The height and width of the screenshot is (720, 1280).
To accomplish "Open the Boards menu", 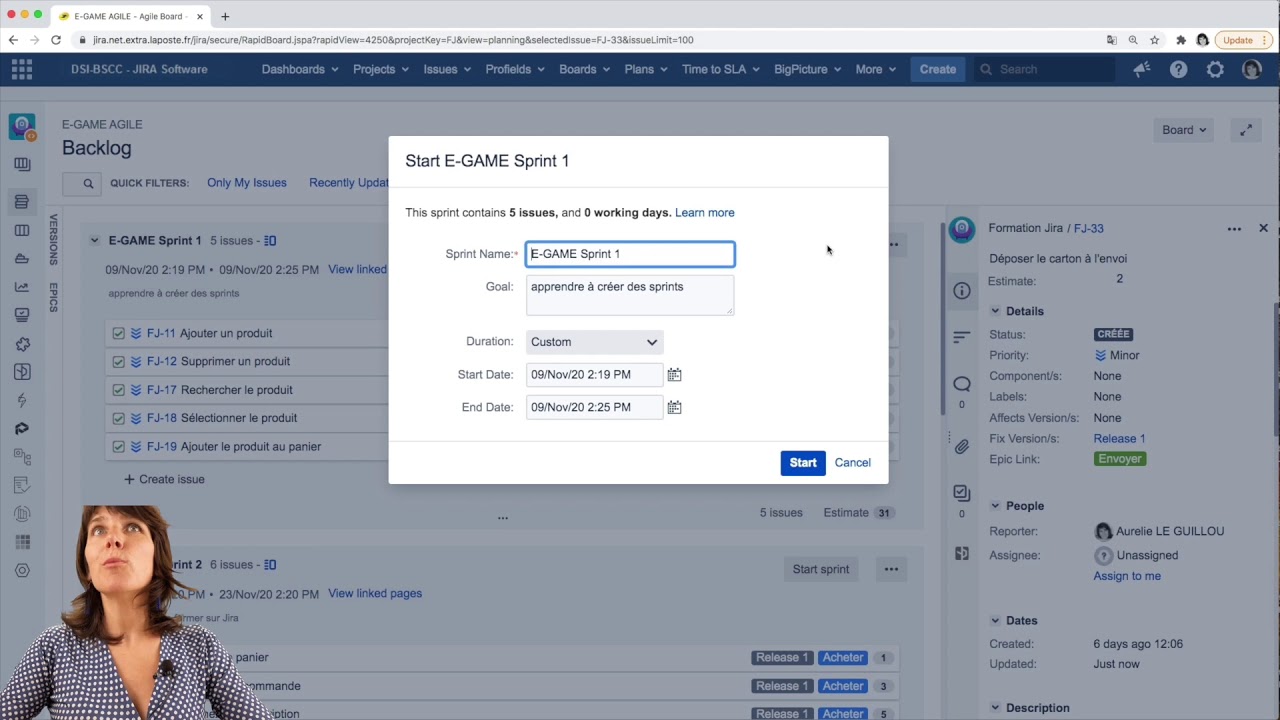I will [586, 69].
